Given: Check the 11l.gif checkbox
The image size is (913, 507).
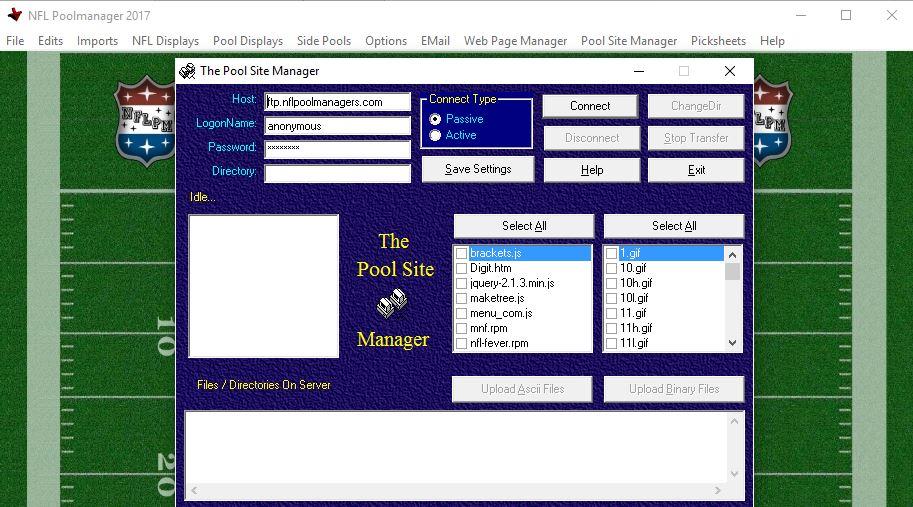Looking at the screenshot, I should click(x=611, y=343).
